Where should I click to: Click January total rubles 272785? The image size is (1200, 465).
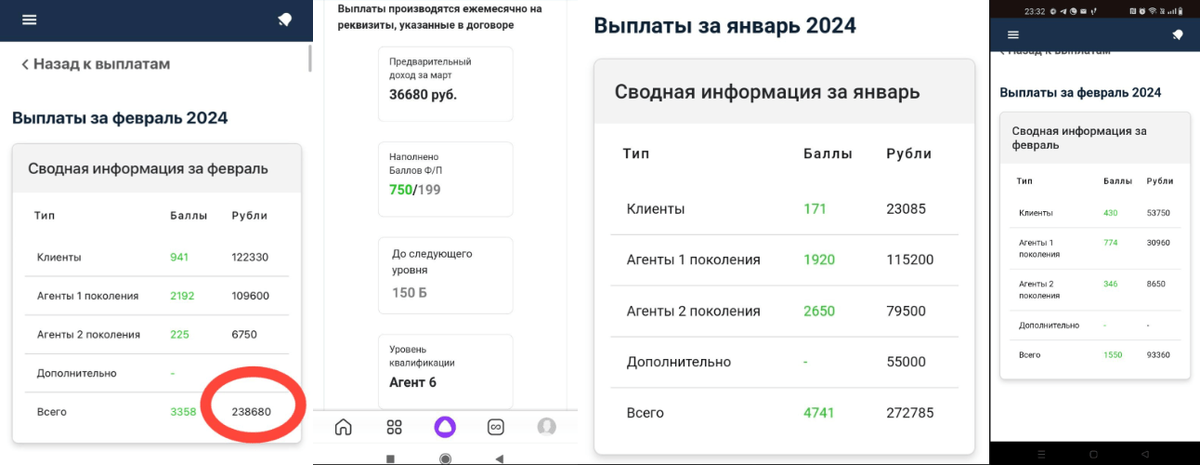910,413
